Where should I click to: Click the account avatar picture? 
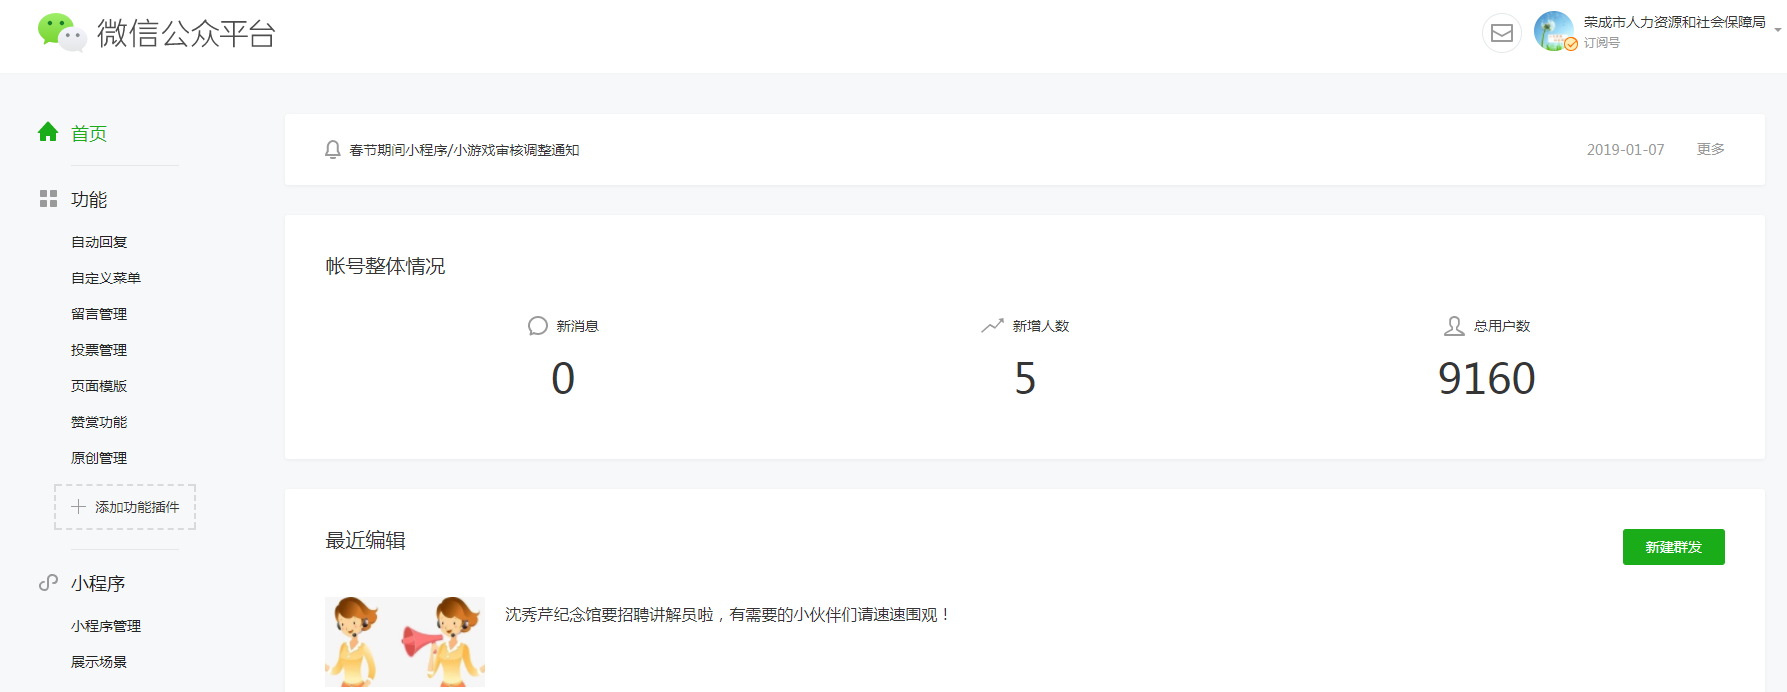pos(1553,31)
